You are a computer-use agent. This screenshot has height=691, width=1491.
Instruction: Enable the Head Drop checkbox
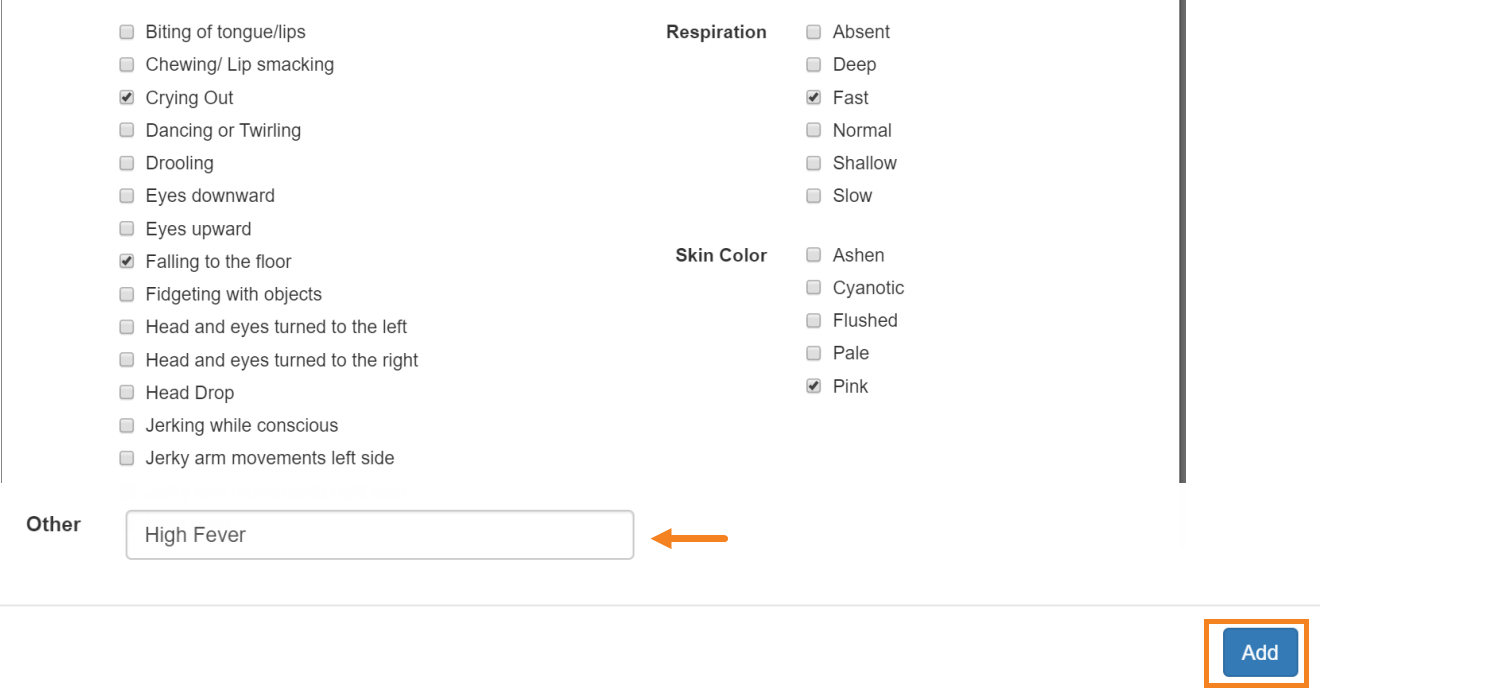coord(127,393)
